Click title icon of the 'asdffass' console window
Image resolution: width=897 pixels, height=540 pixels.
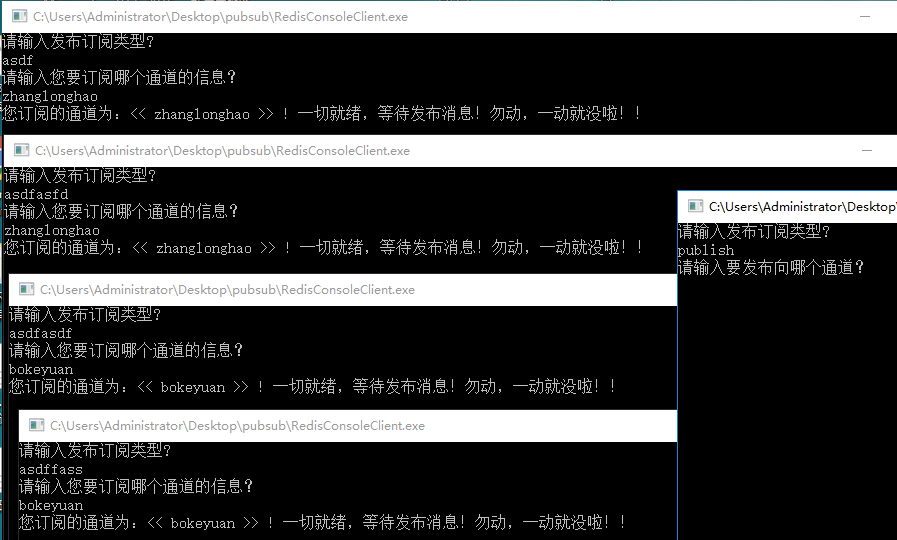(37, 426)
